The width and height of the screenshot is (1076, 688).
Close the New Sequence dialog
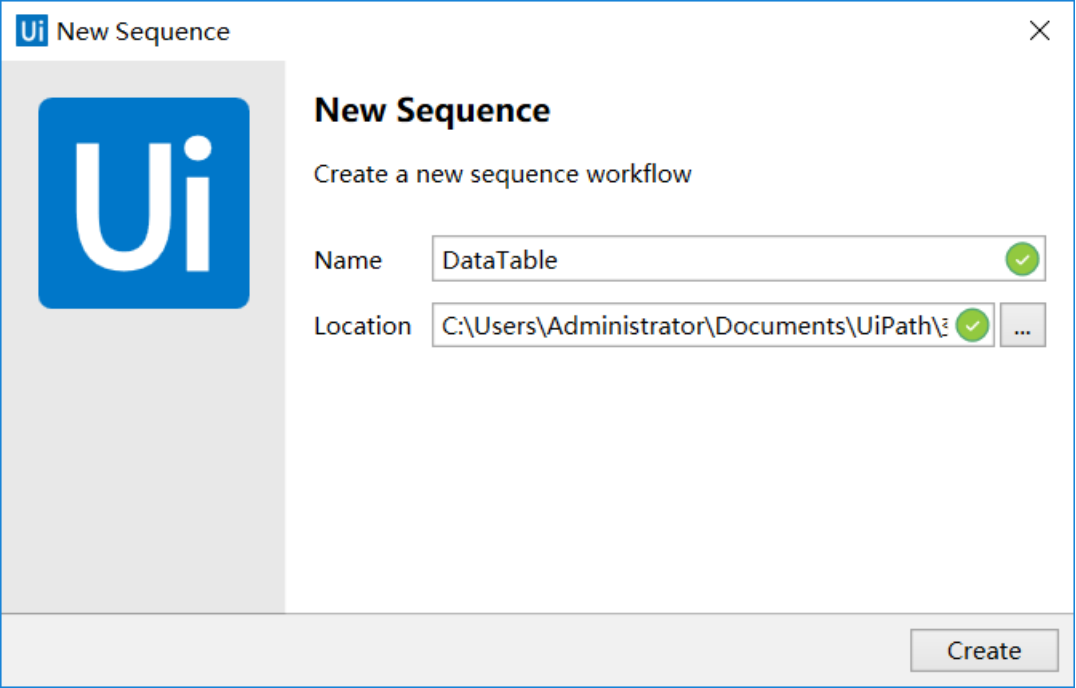click(1040, 31)
